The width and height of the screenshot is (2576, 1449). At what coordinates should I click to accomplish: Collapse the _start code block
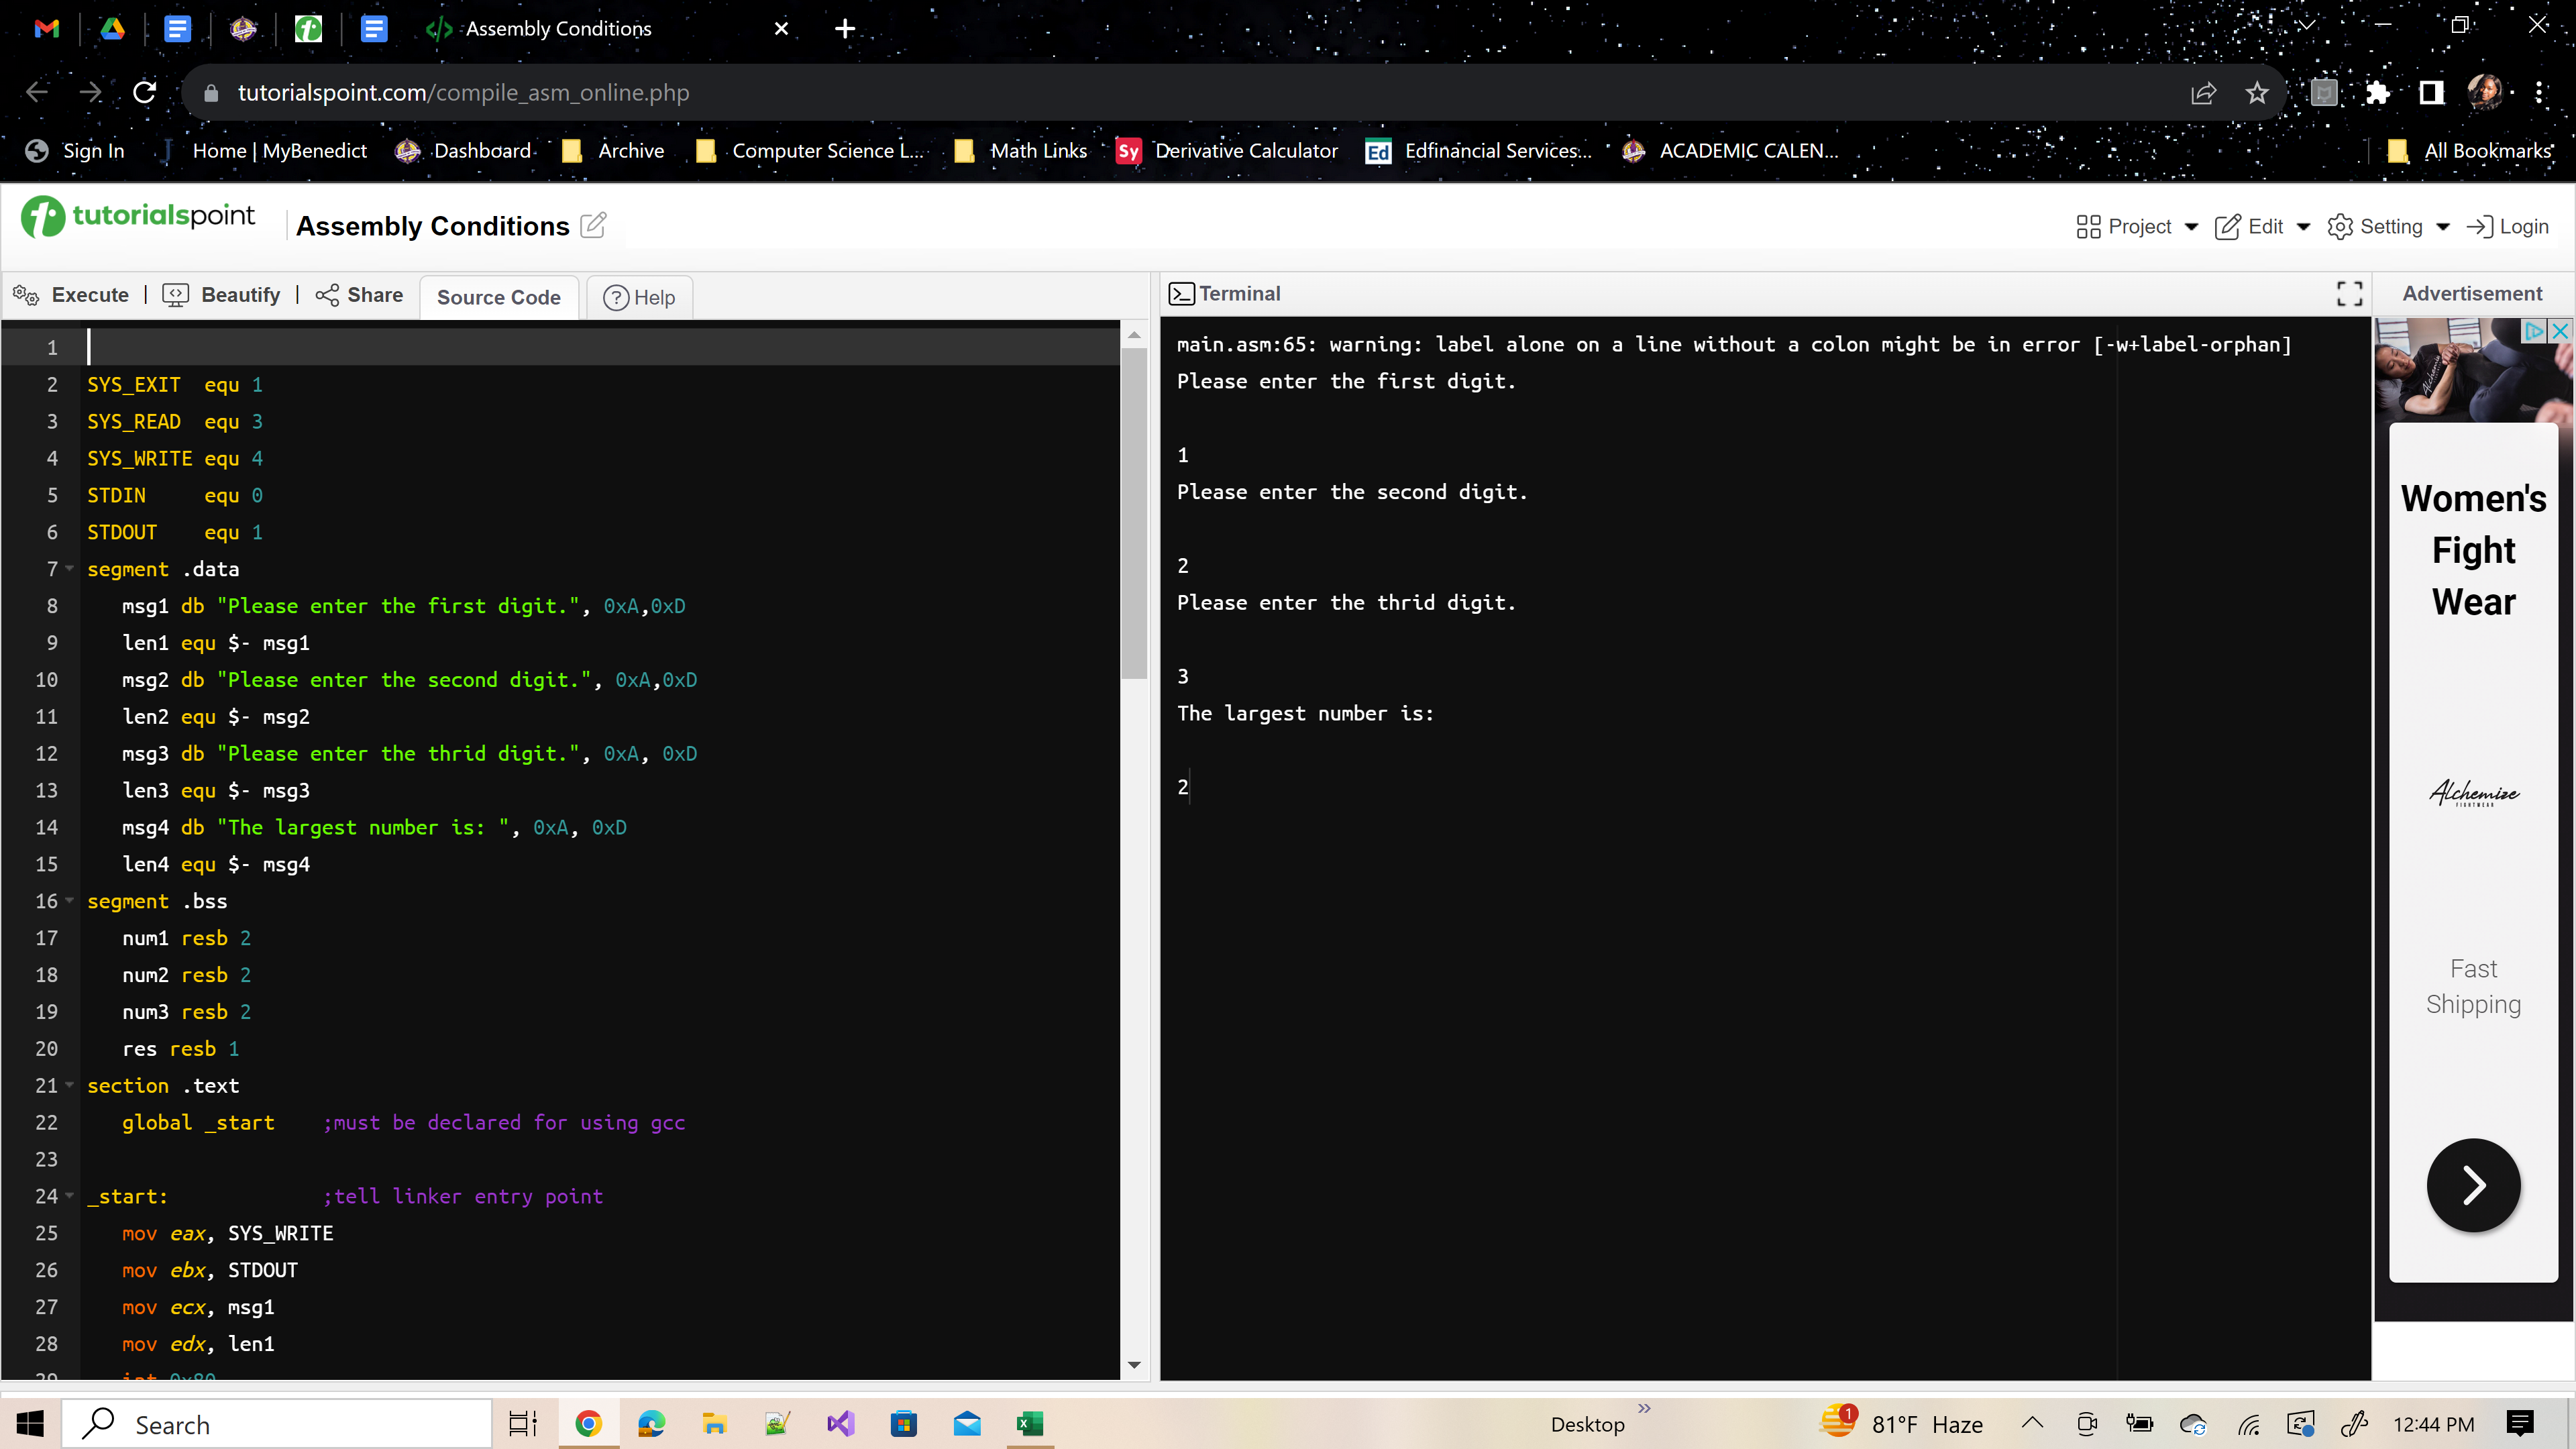(x=69, y=1195)
